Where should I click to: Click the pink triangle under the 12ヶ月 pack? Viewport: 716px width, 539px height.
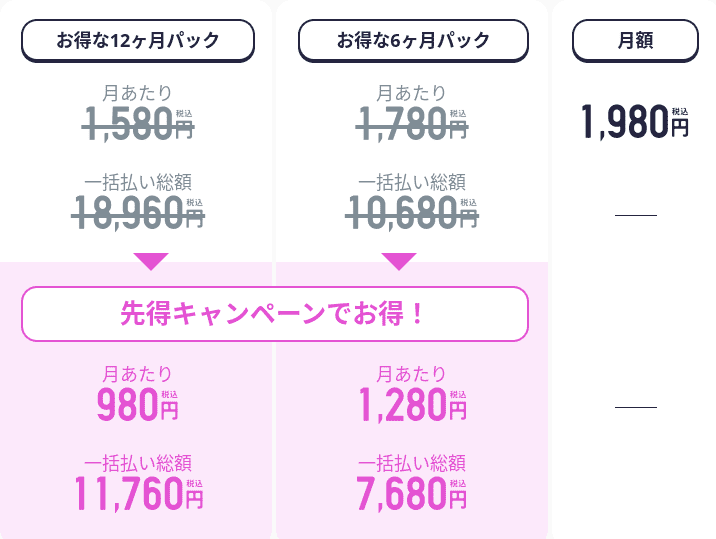151,261
